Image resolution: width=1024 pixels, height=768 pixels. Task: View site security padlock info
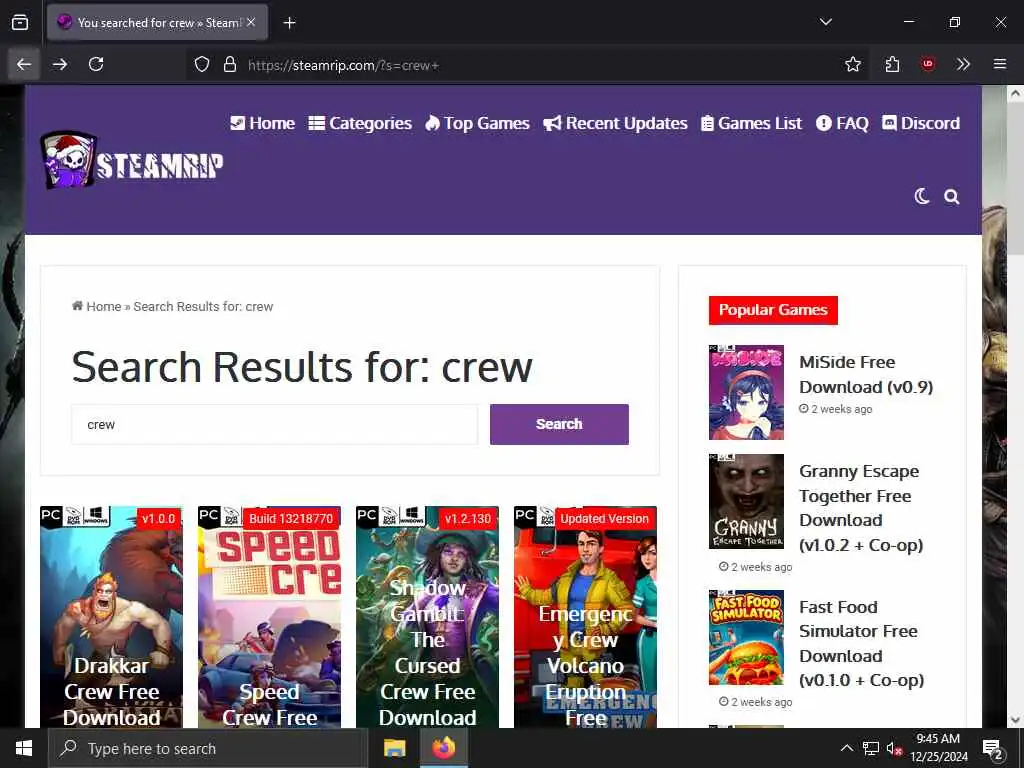coord(230,65)
